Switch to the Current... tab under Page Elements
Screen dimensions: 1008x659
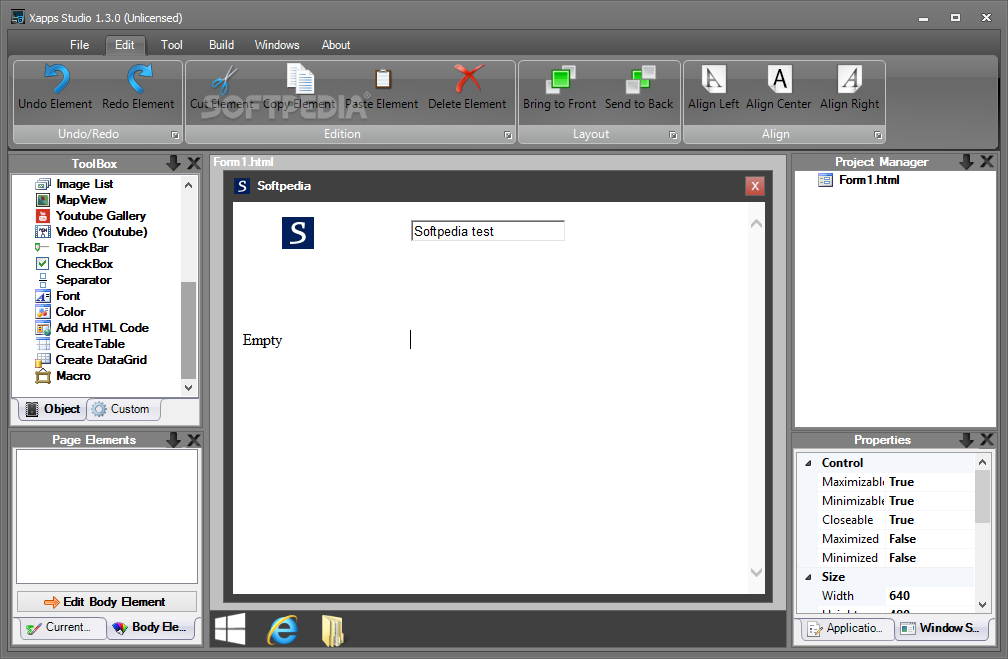pos(63,627)
